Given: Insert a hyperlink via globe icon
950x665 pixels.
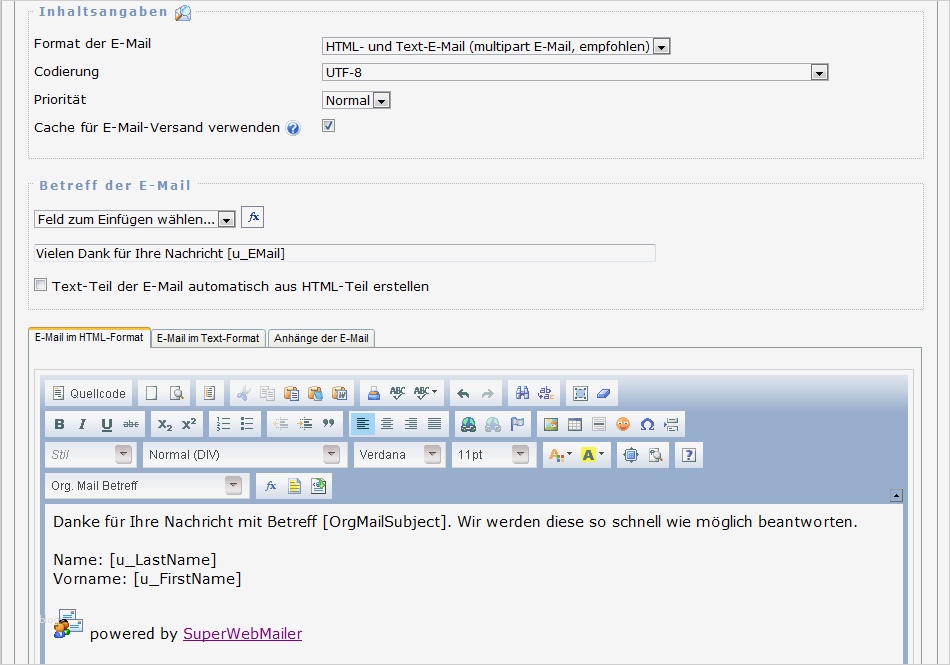Looking at the screenshot, I should coord(468,424).
